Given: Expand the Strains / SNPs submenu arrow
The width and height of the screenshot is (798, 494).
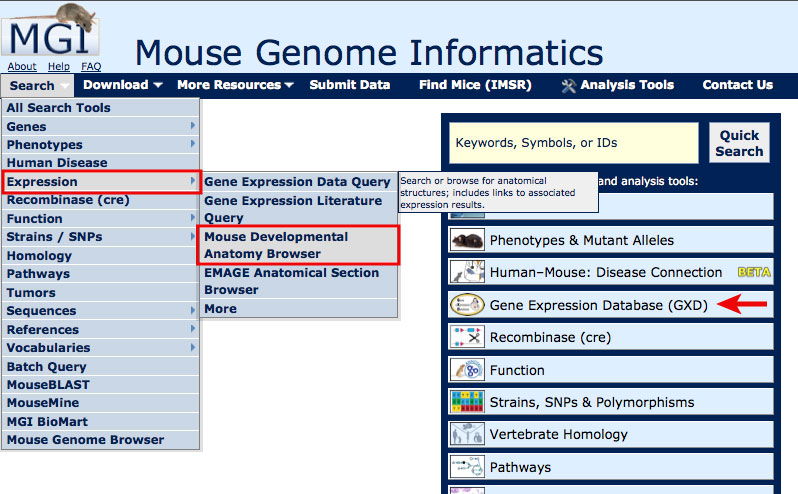Looking at the screenshot, I should 192,236.
